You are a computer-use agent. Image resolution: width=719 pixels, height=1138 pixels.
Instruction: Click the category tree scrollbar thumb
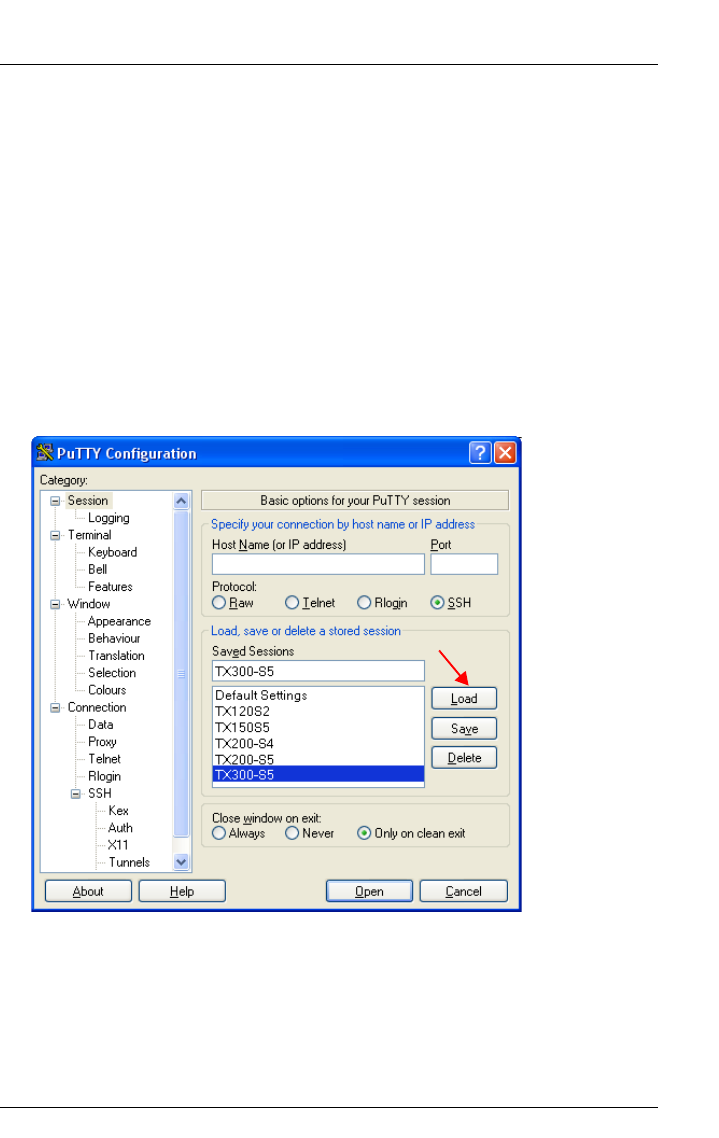pos(181,674)
